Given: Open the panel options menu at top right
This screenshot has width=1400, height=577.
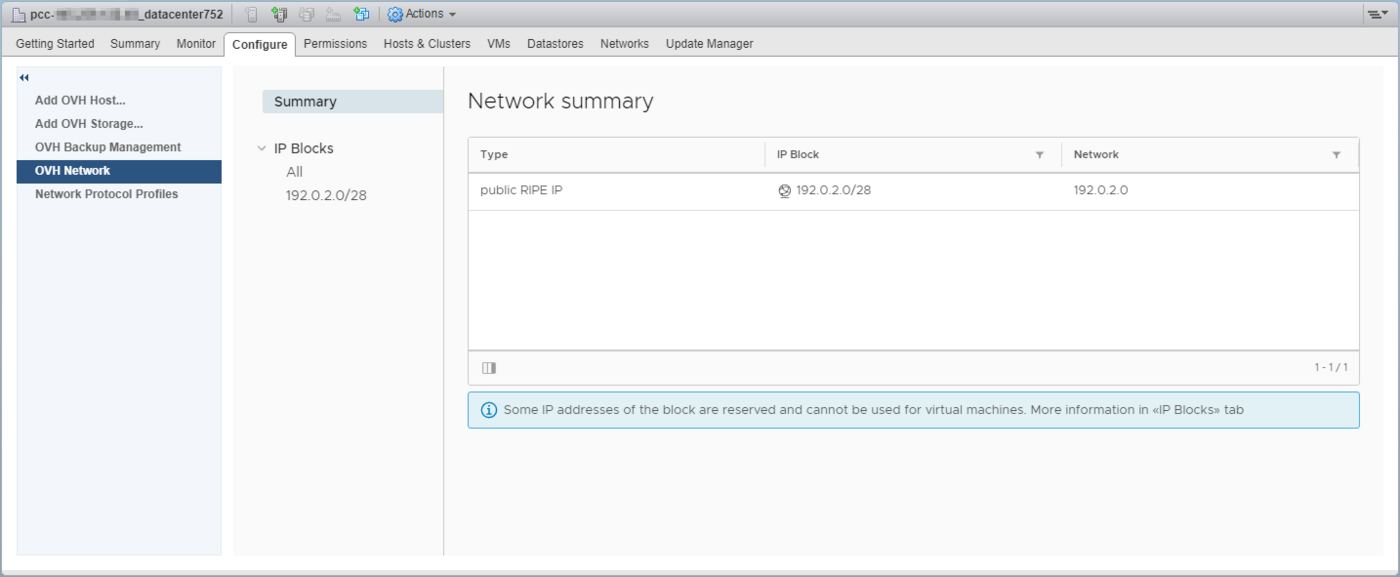Looking at the screenshot, I should pos(1377,14).
